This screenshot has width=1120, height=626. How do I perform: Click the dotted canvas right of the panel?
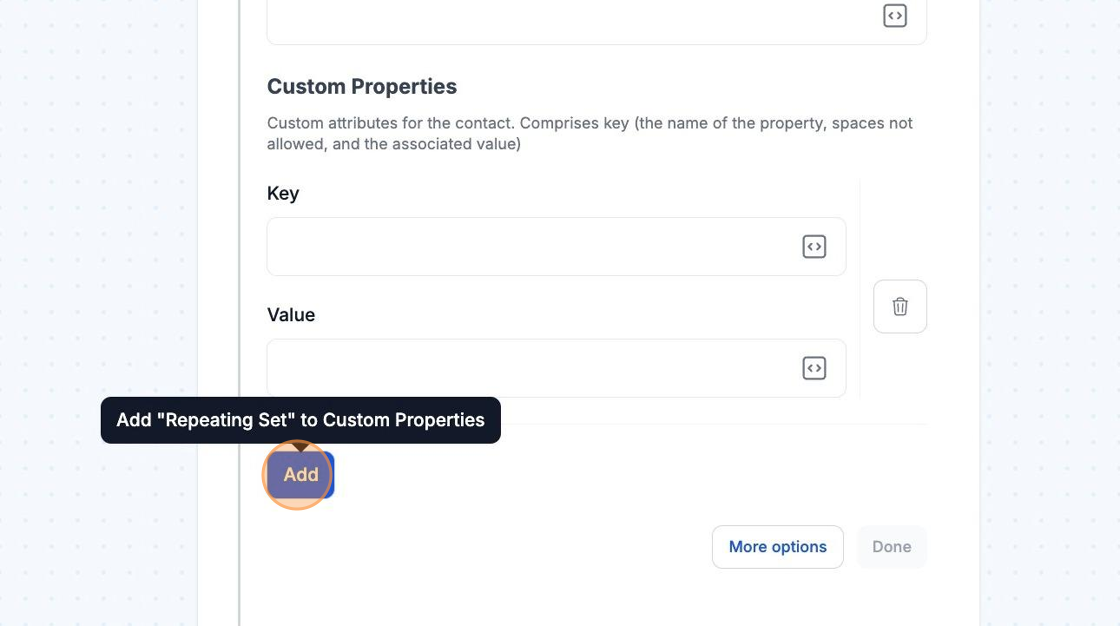click(1050, 300)
